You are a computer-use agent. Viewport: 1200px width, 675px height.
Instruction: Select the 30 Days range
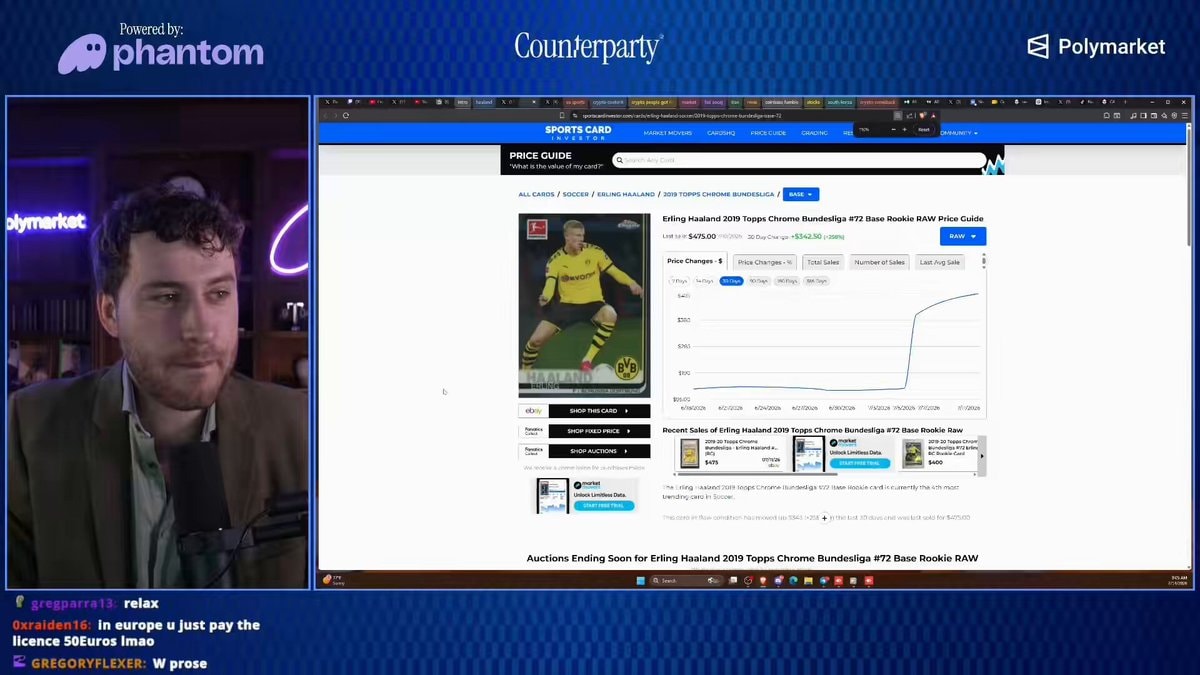tap(731, 281)
